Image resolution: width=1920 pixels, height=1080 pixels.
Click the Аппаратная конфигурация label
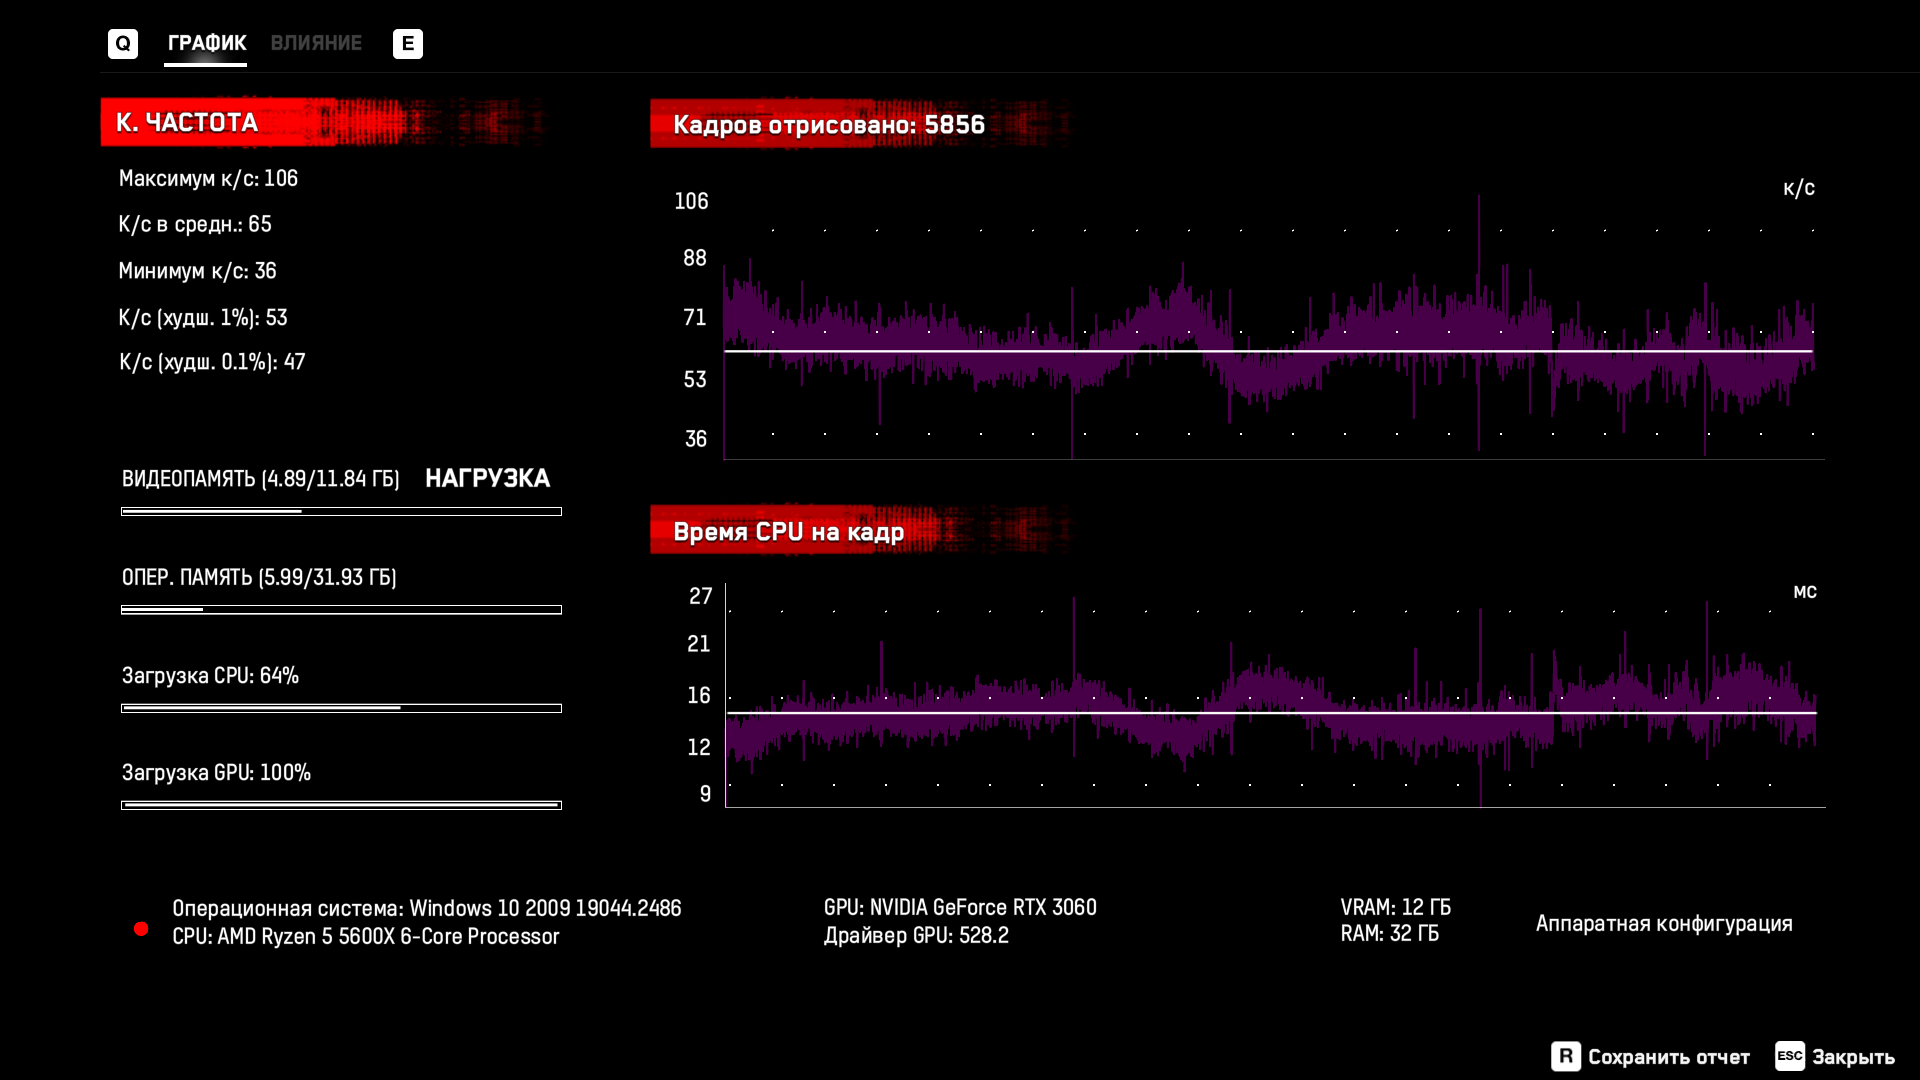[1664, 923]
